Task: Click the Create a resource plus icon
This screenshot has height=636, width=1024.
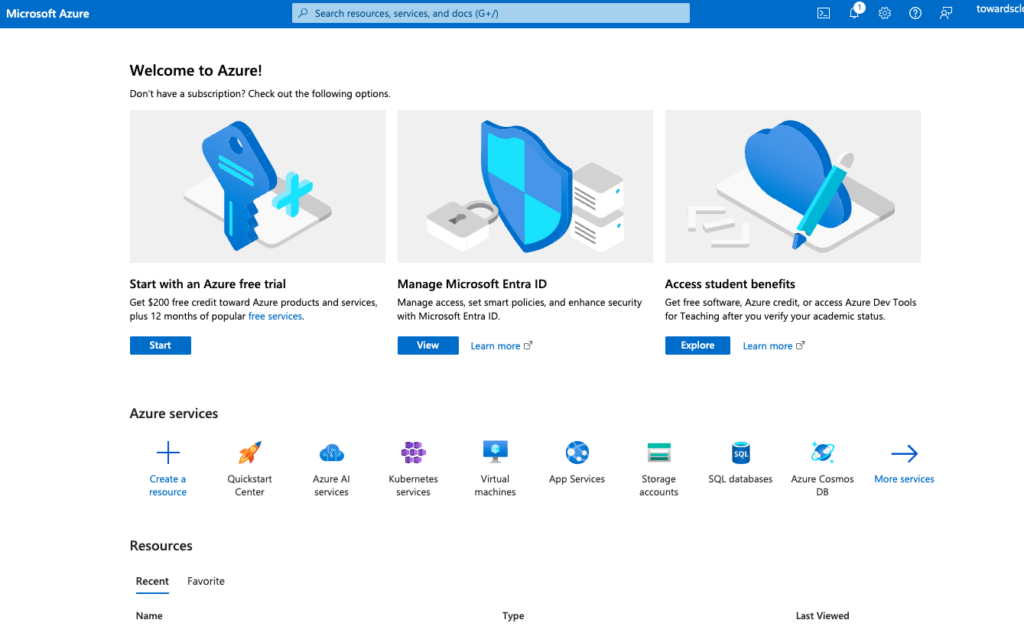Action: click(168, 453)
